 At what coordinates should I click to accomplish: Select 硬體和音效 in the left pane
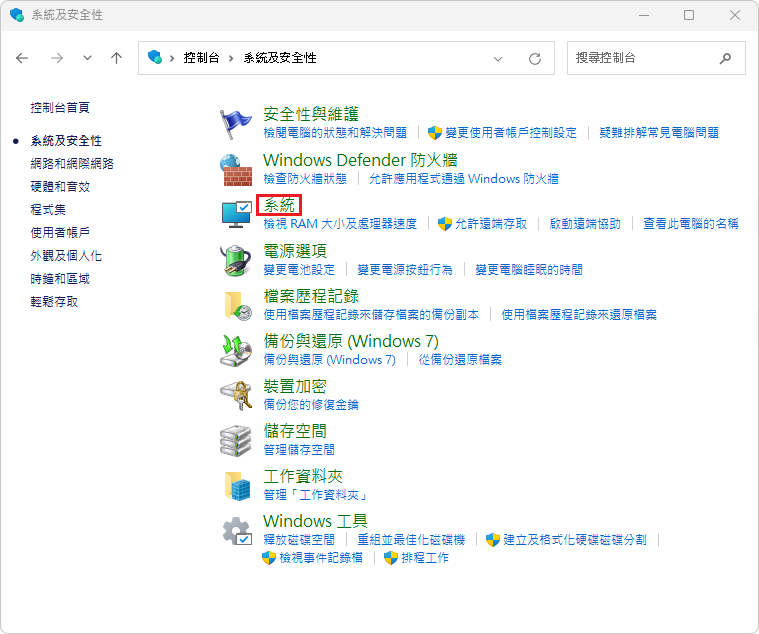pos(60,186)
